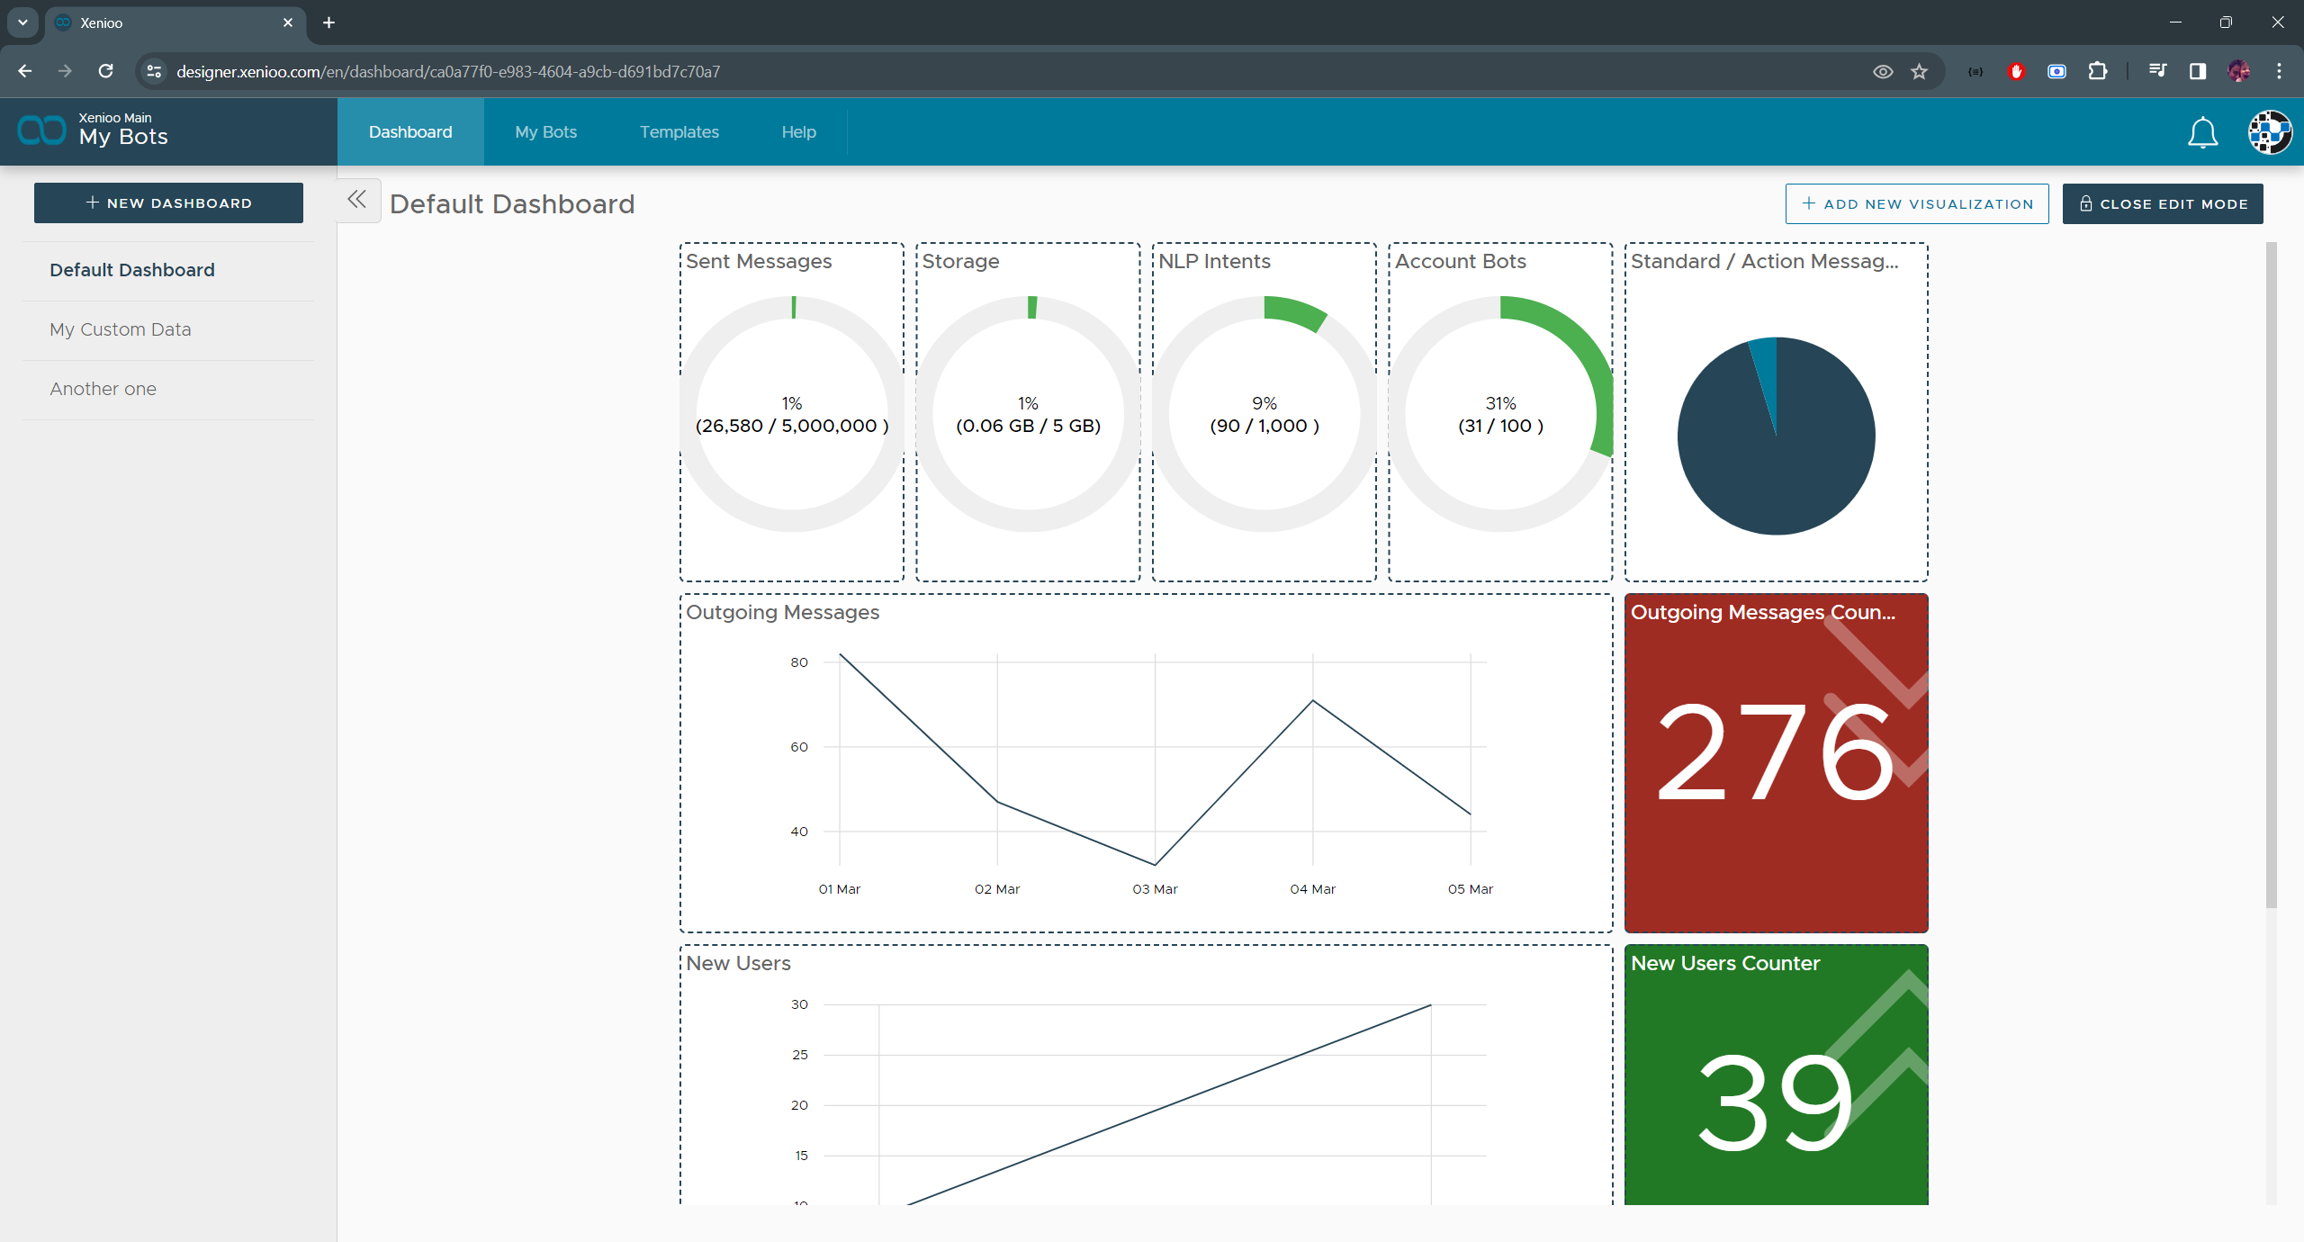Click the eye icon in address bar
This screenshot has width=2304, height=1242.
pyautogui.click(x=1882, y=71)
